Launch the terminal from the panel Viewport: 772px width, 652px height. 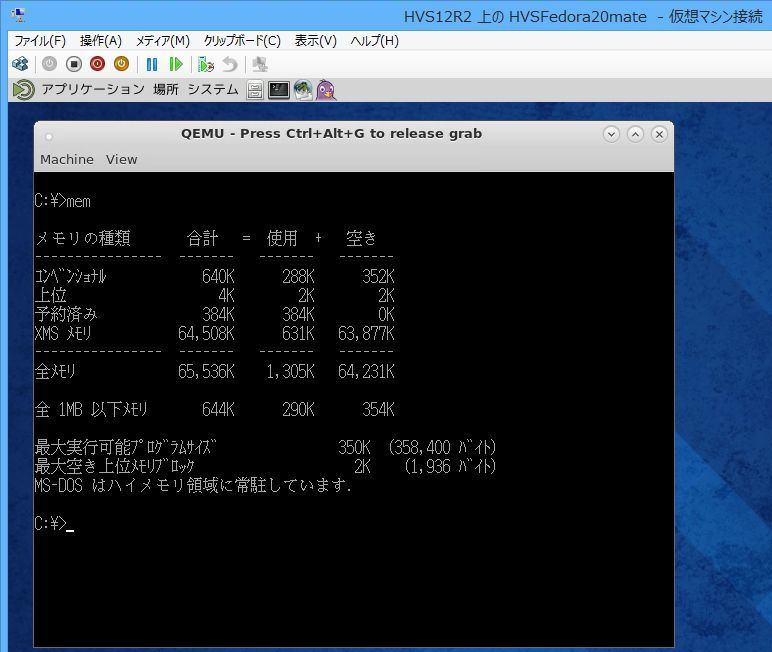click(x=279, y=90)
